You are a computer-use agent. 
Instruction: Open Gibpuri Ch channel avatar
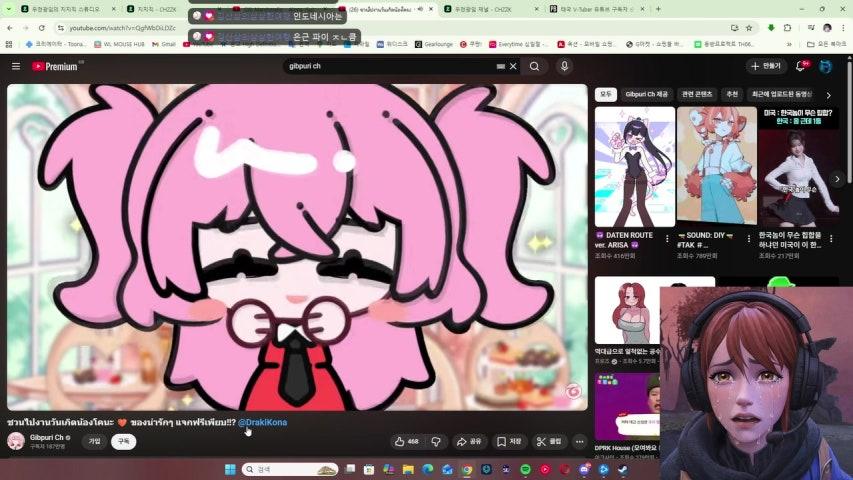[16, 441]
